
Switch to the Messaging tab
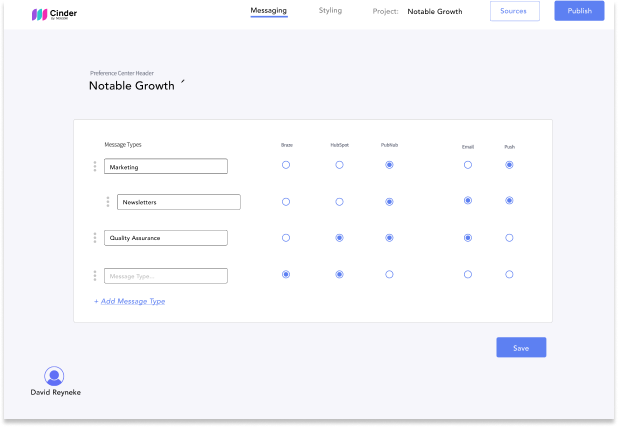coord(269,11)
